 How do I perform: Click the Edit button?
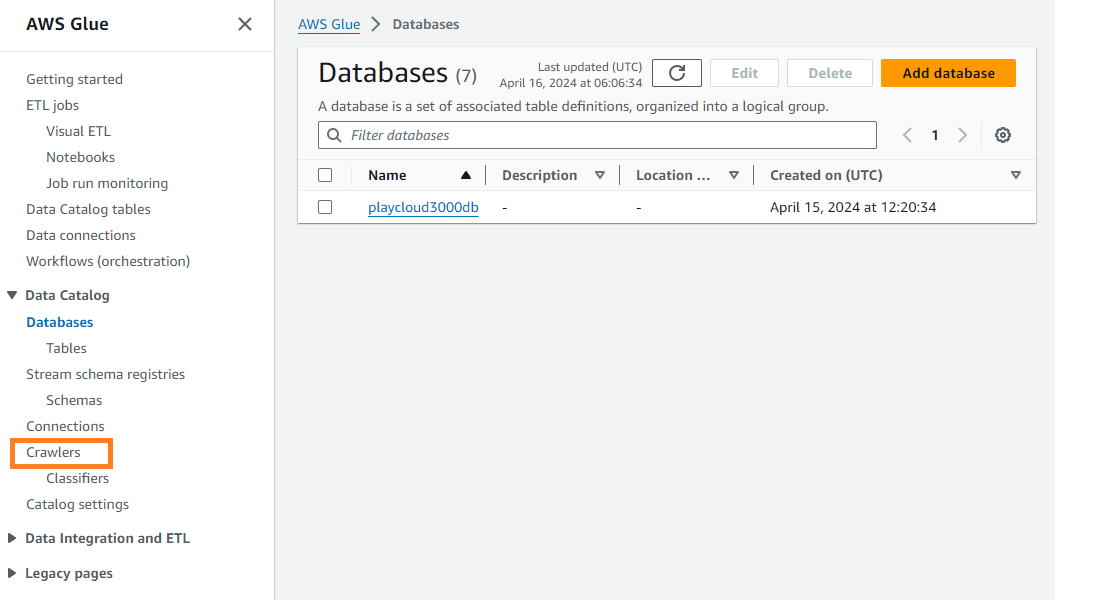pyautogui.click(x=744, y=73)
